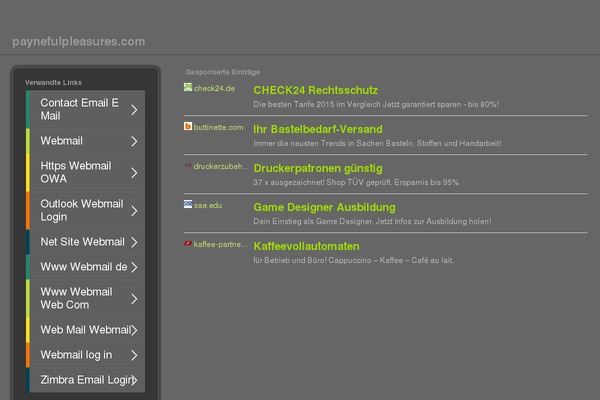
Task: Click chevron arrow beside Https Webmail OWA
Action: (x=134, y=173)
